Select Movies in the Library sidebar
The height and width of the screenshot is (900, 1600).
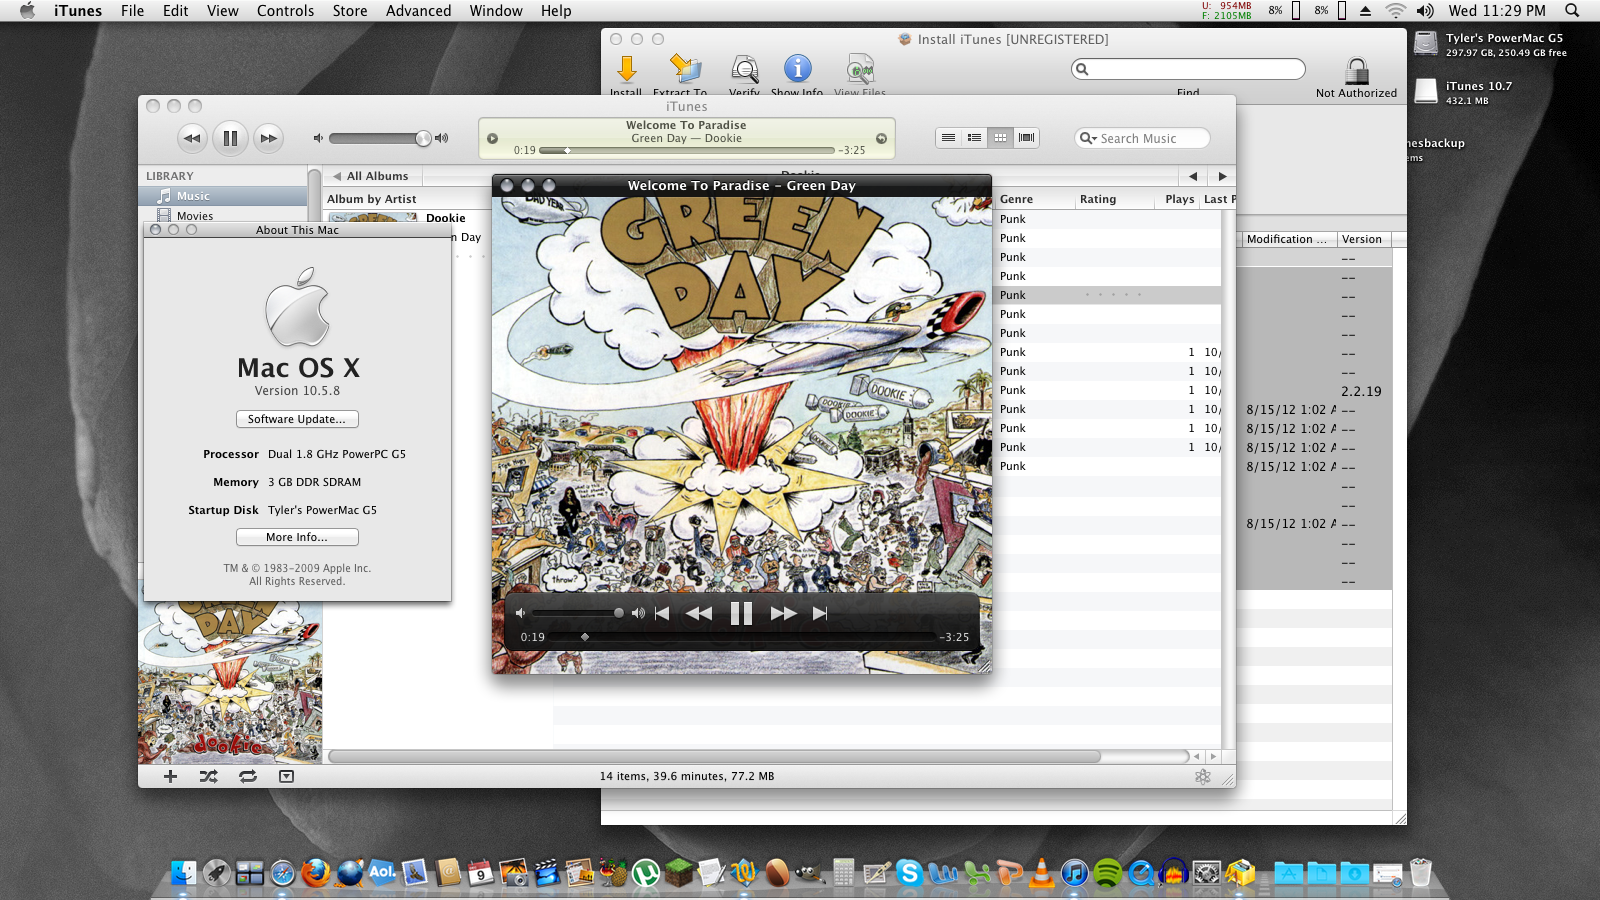[x=223, y=215]
